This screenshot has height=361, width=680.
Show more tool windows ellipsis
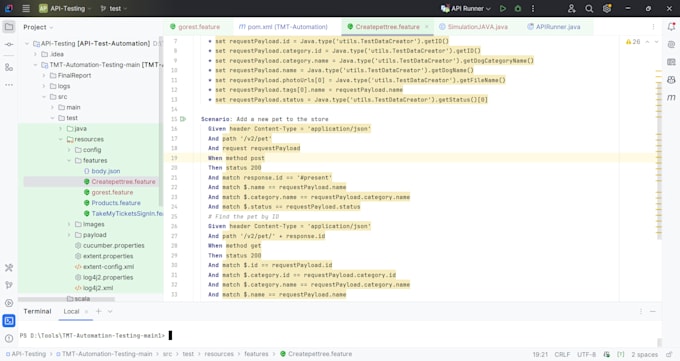pos(9,85)
